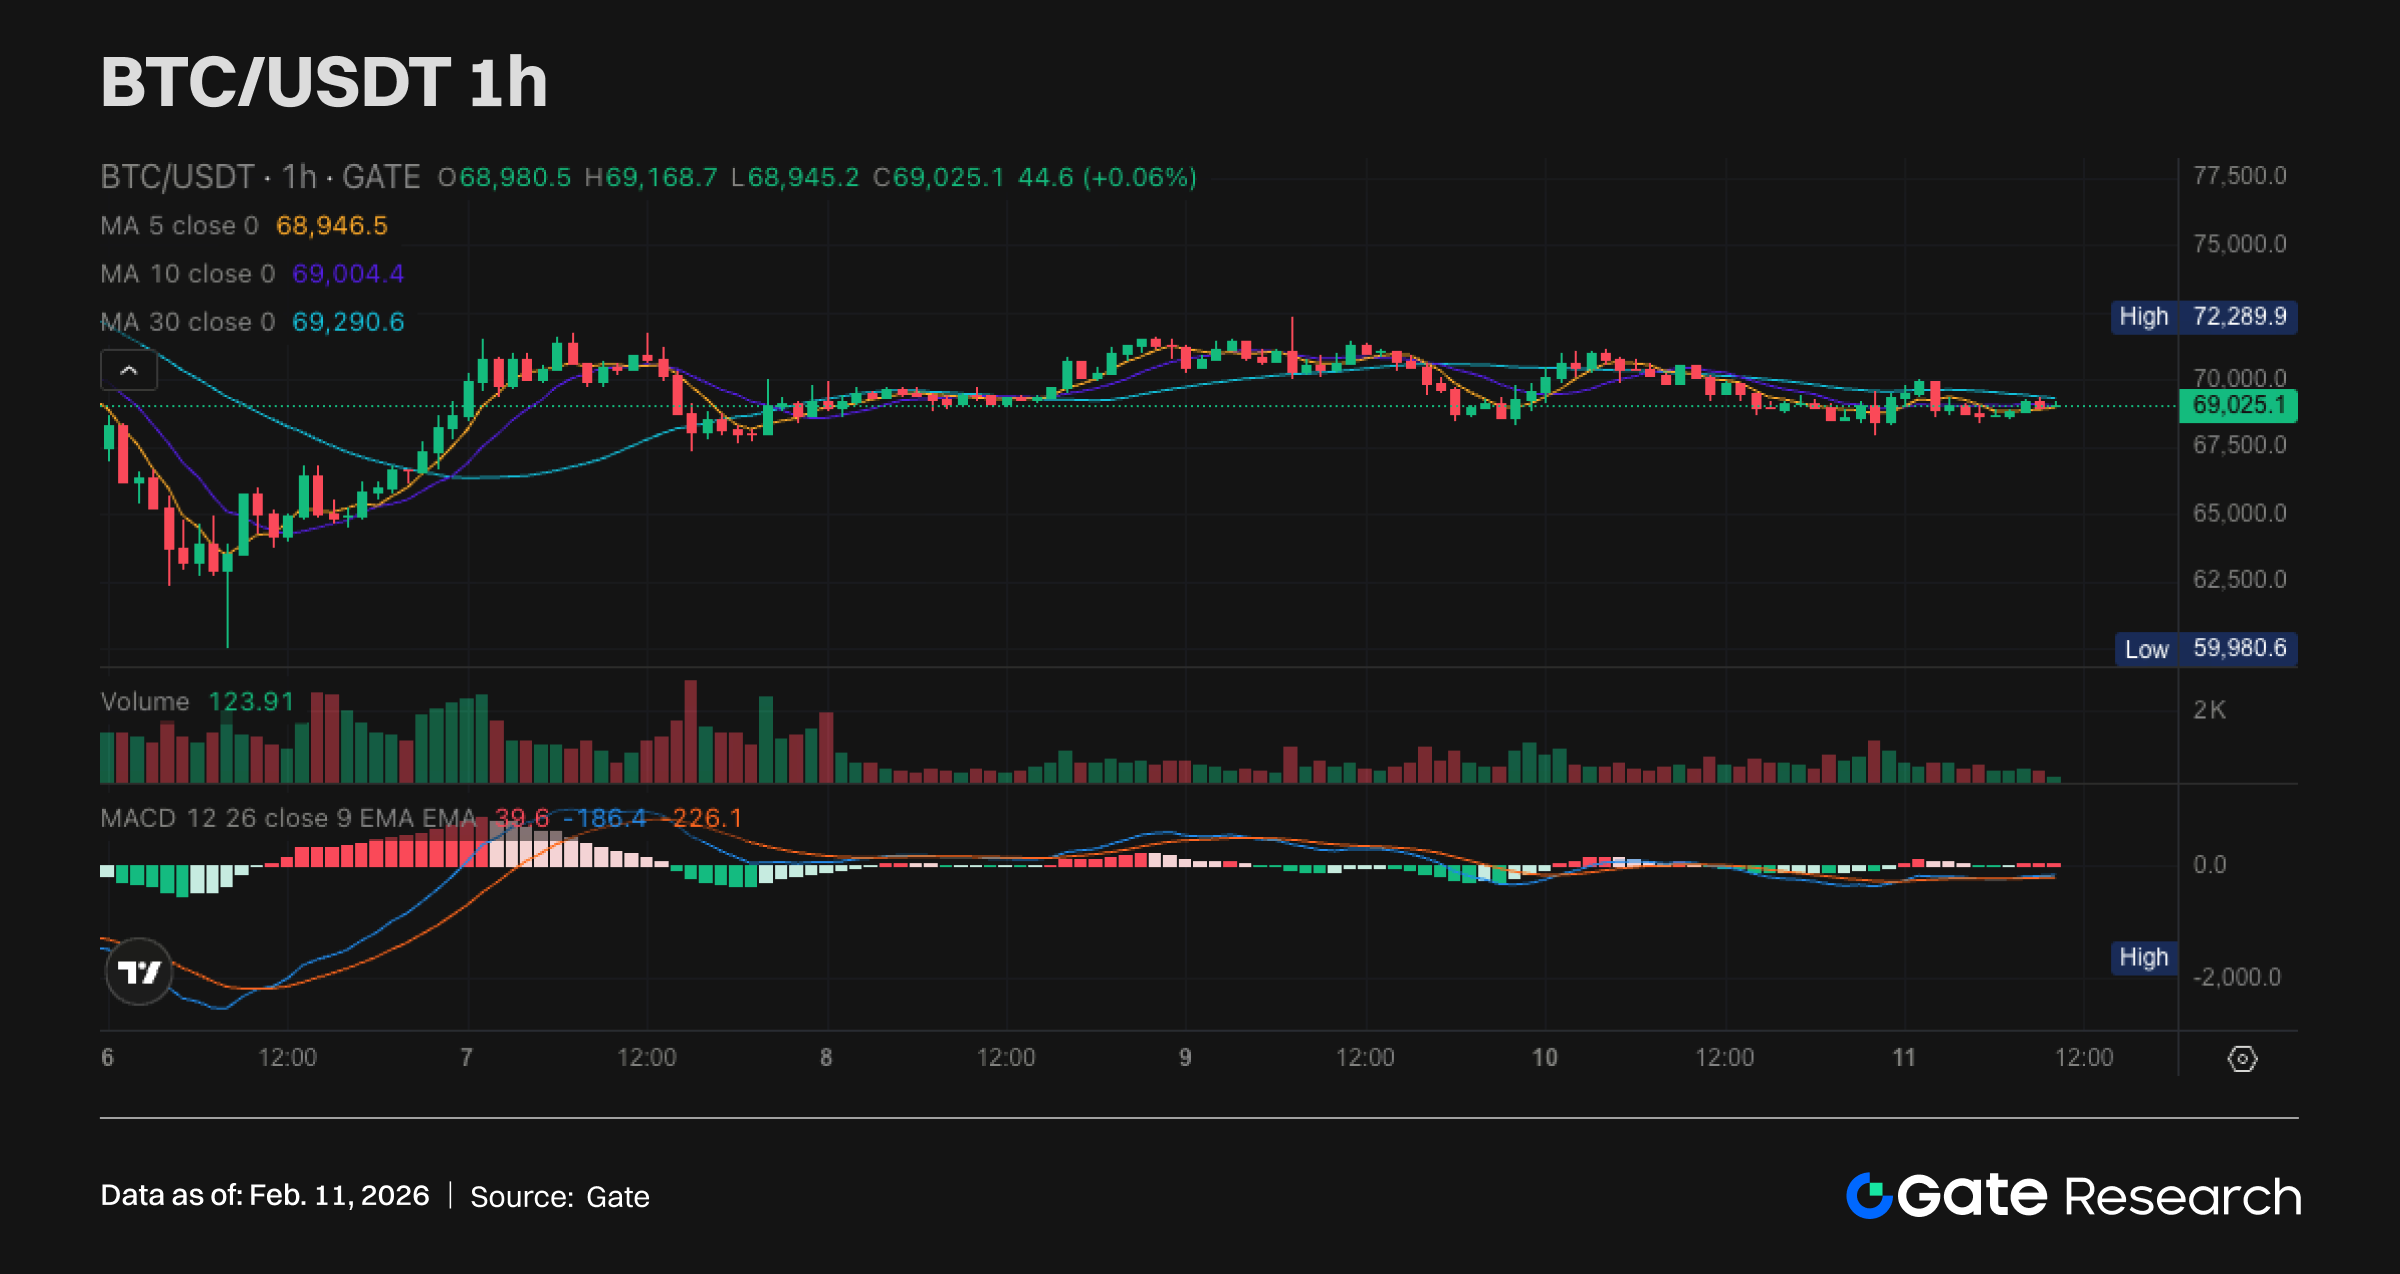Select the MA 10 close indicator label
Image resolution: width=2400 pixels, height=1274 pixels.
(187, 274)
